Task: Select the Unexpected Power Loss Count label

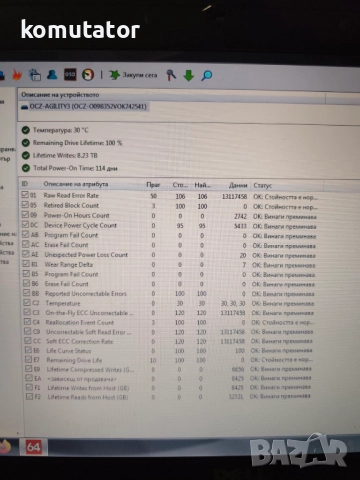Action: click(x=86, y=255)
